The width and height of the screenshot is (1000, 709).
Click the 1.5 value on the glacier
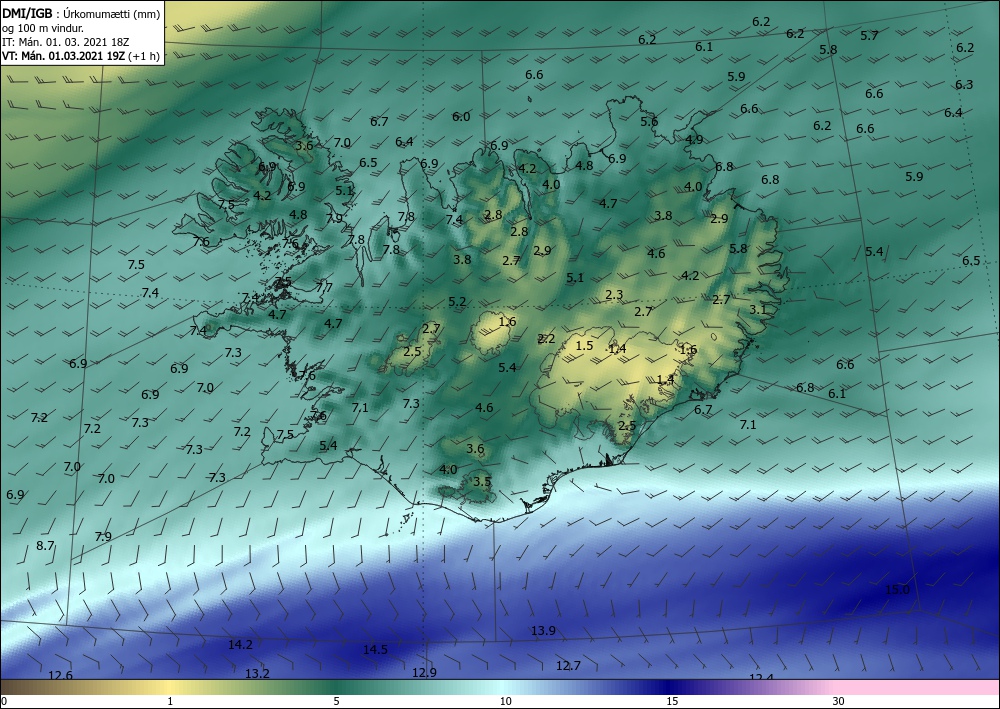[584, 346]
